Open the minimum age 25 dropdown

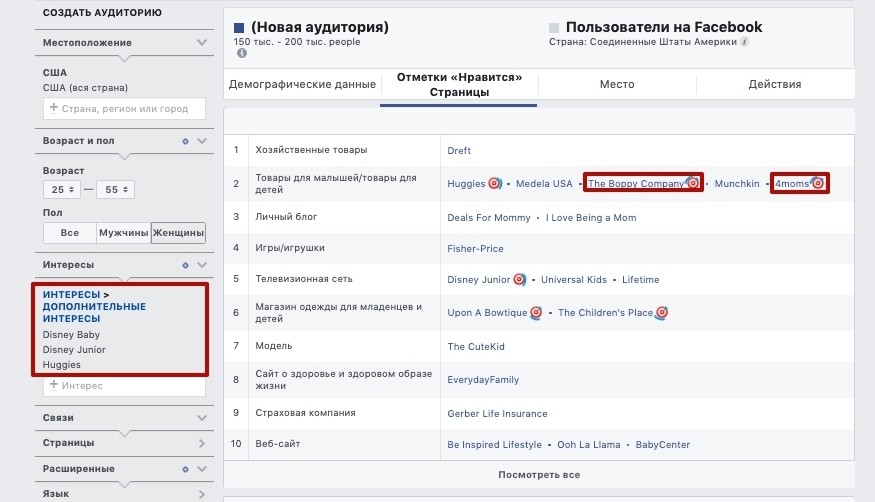tap(62, 190)
